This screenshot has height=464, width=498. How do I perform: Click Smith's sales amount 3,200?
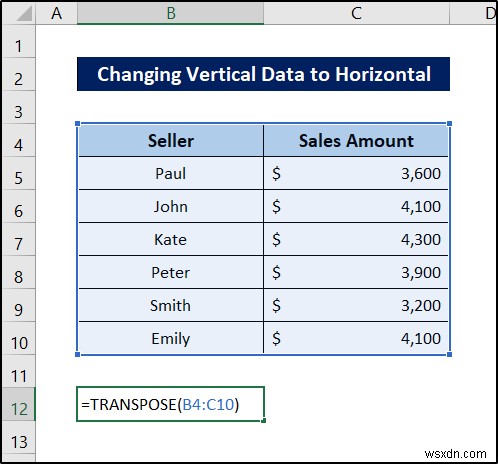(356, 305)
